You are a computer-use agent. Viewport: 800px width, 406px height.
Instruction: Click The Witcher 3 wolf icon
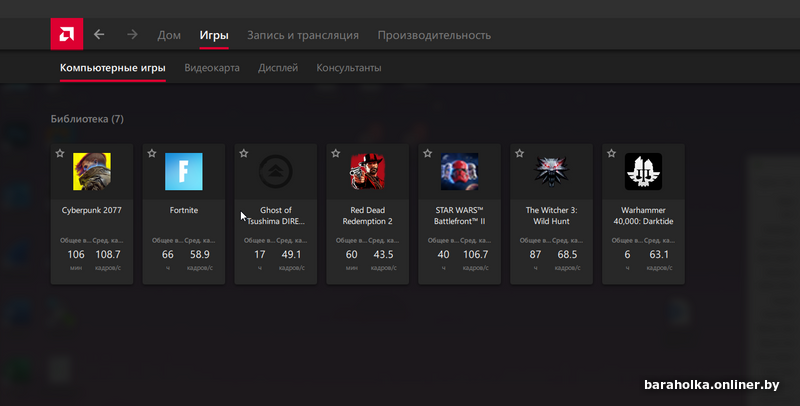(x=551, y=171)
